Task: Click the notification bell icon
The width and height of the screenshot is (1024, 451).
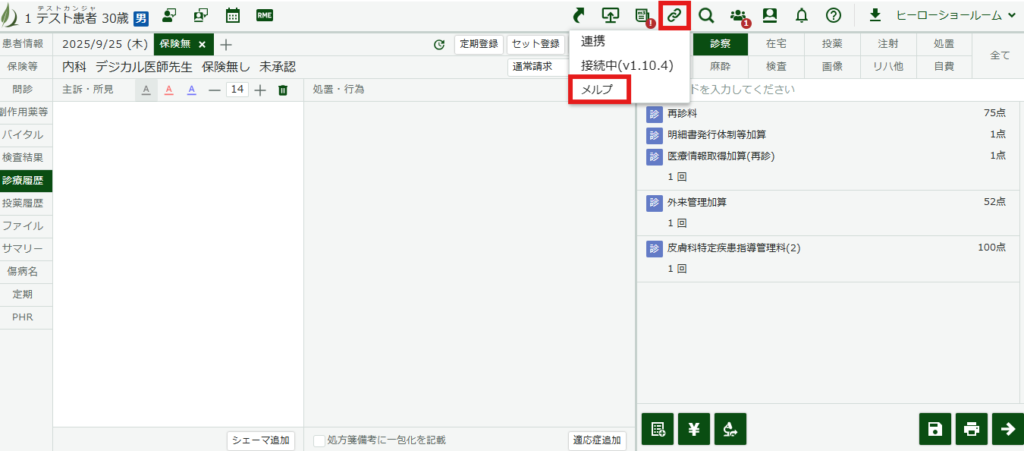Action: (801, 16)
